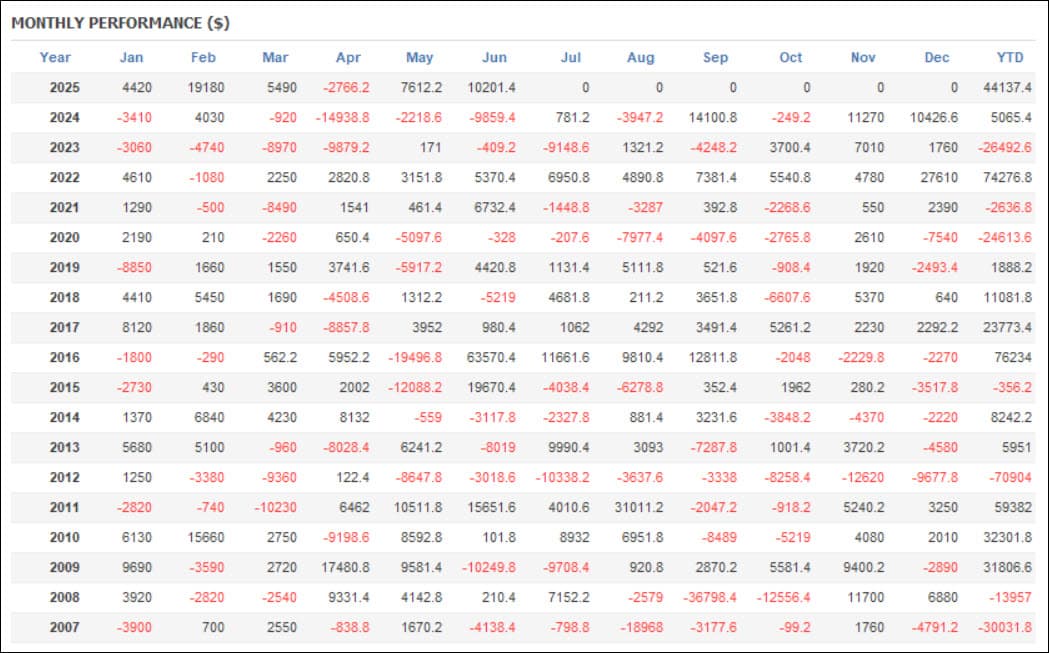Click the 2012 YTD value -70904
The height and width of the screenshot is (653, 1049).
[x=1010, y=478]
